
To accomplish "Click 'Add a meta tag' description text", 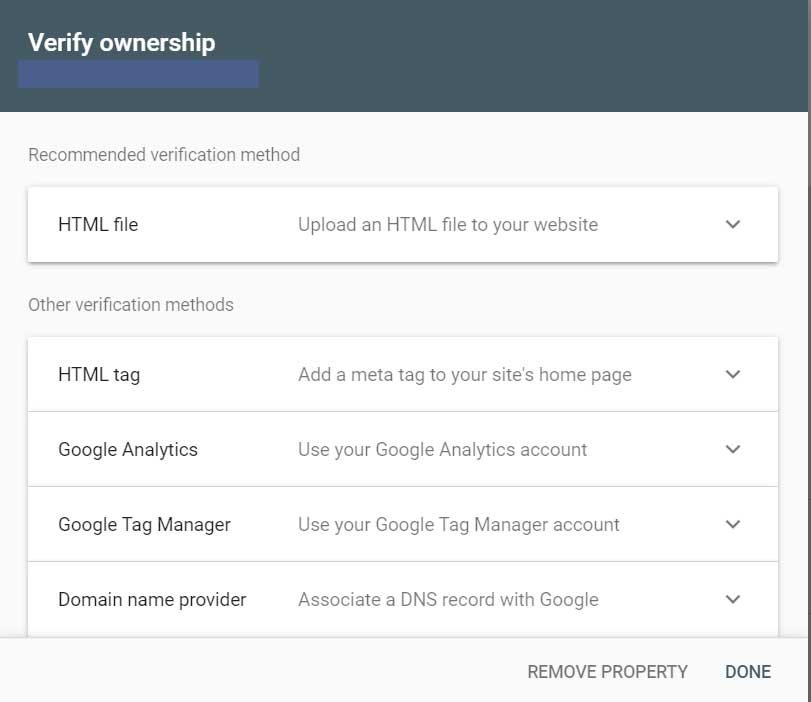I will pyautogui.click(x=464, y=374).
